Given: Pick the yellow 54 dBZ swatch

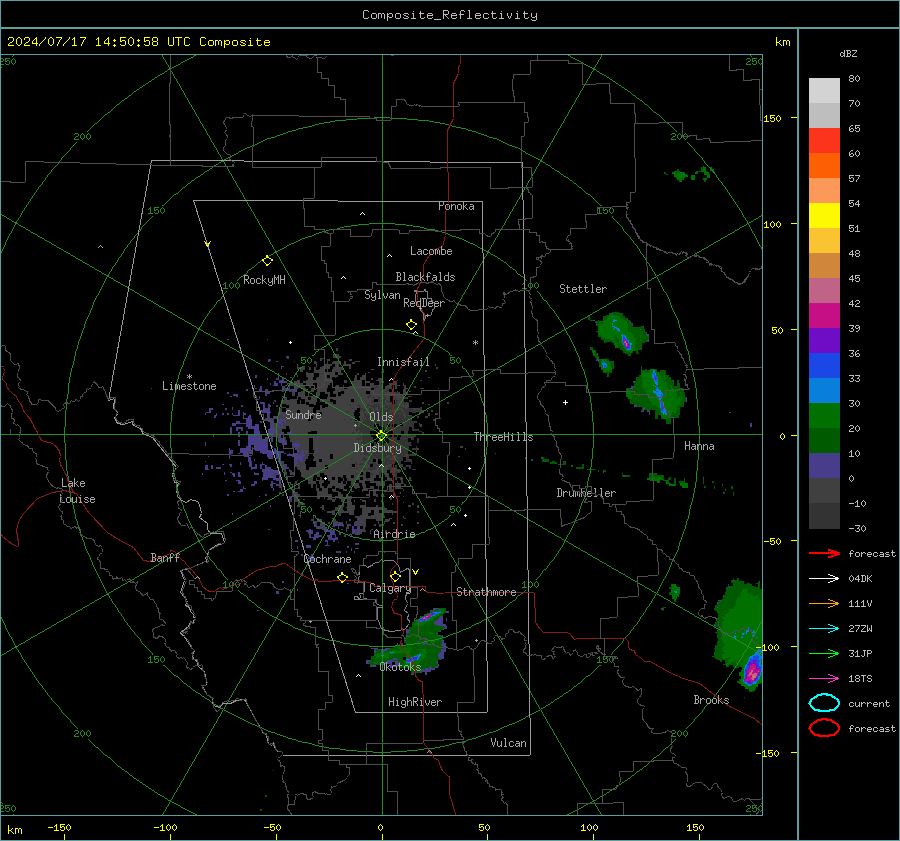Looking at the screenshot, I should pos(824,216).
